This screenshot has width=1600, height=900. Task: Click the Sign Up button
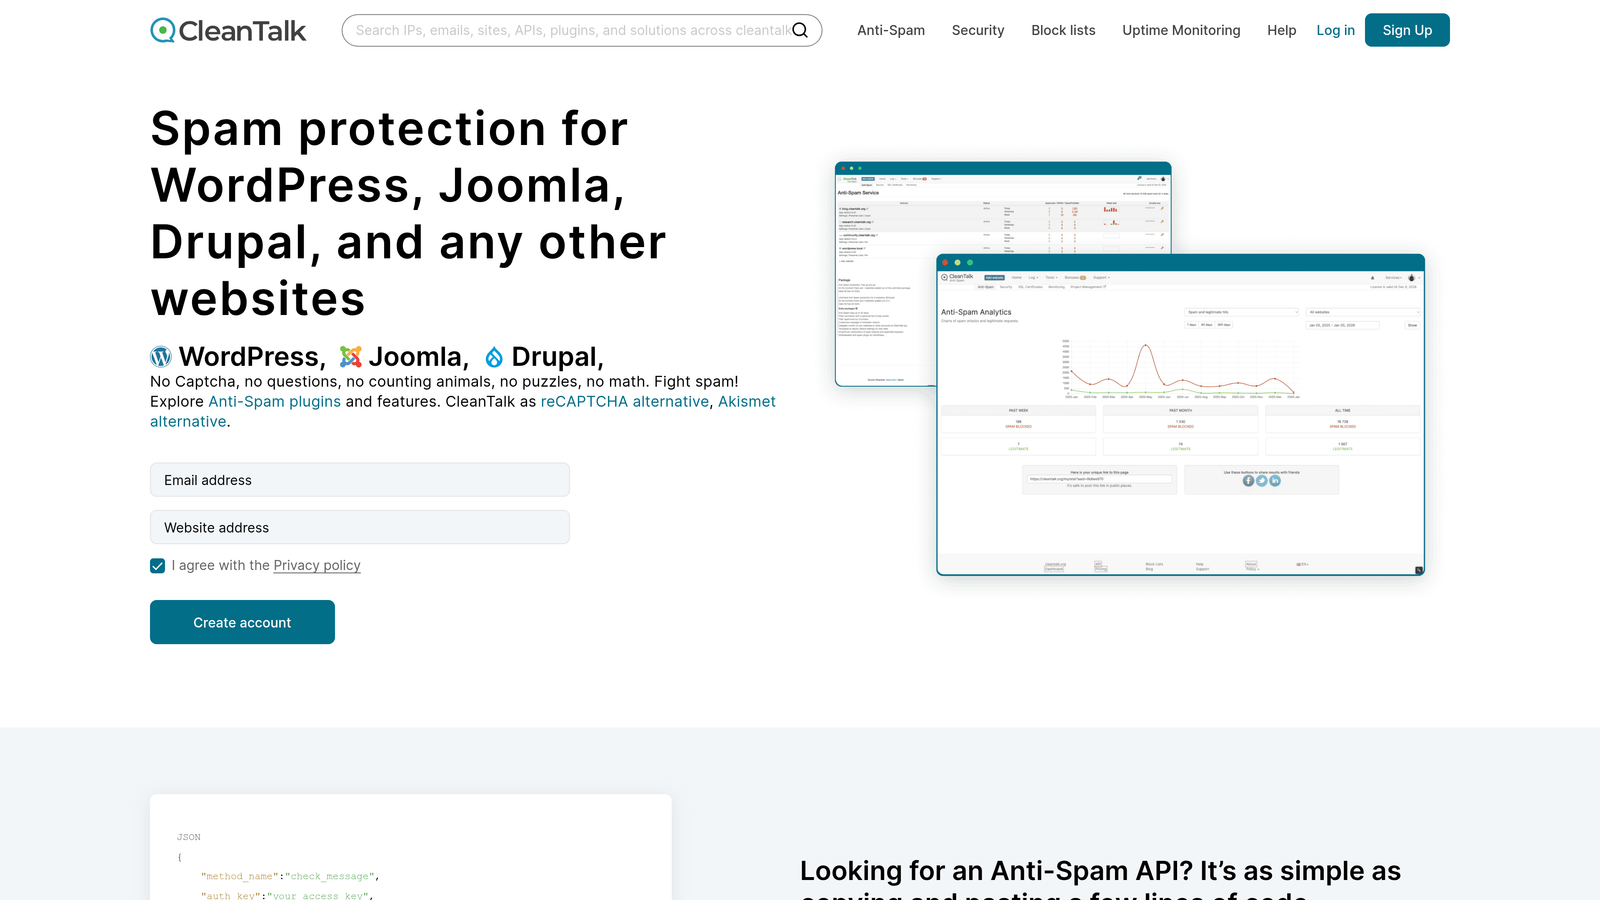(x=1407, y=30)
